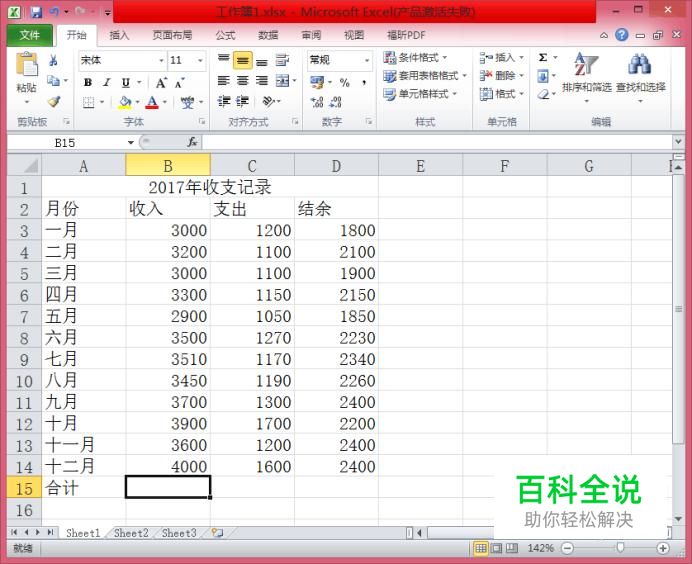Open 查找和选择 find and select
This screenshot has width=692, height=564.
coord(641,78)
